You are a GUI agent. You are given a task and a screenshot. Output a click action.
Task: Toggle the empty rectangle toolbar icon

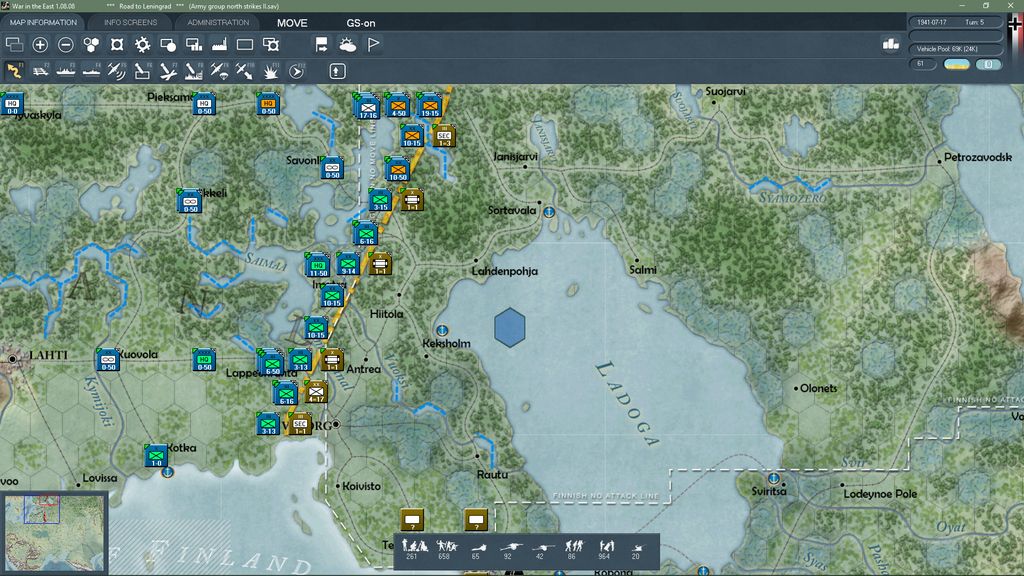click(x=245, y=44)
